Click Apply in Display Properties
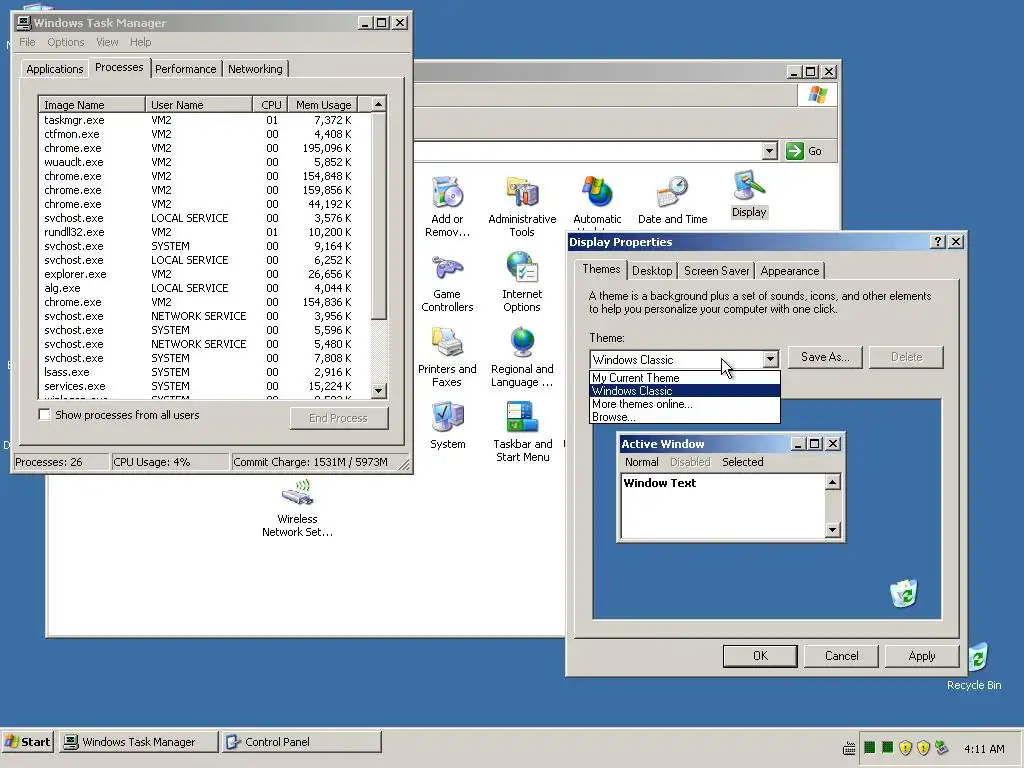1024x768 pixels. coord(921,656)
